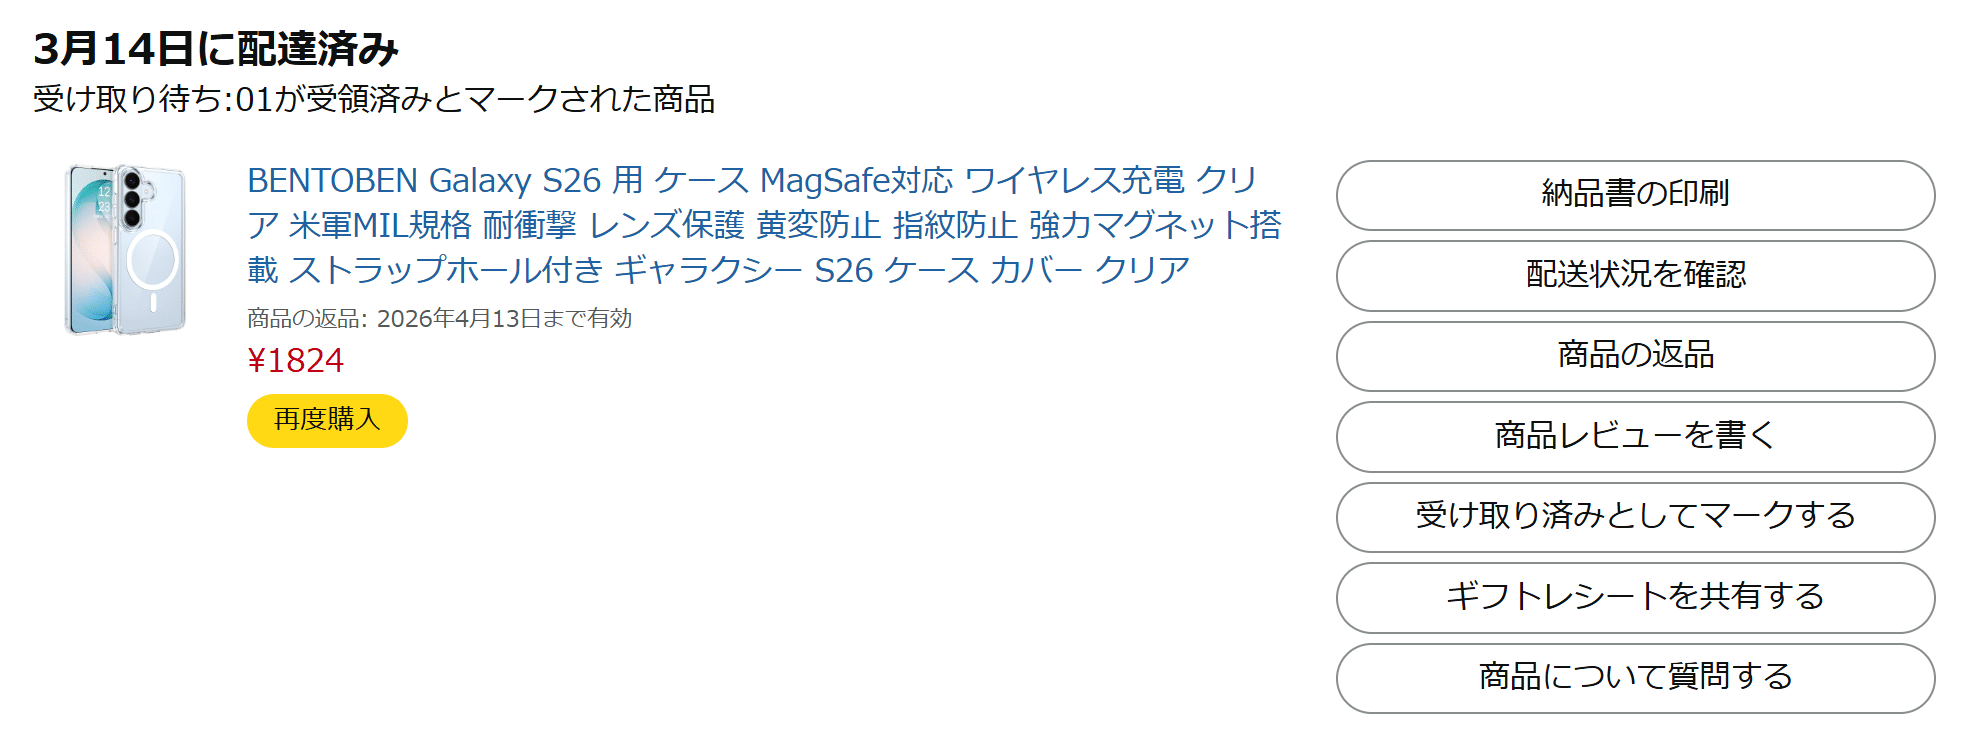Click 受け取り済みとしてマークする
This screenshot has width=1967, height=750.
[x=1635, y=516]
